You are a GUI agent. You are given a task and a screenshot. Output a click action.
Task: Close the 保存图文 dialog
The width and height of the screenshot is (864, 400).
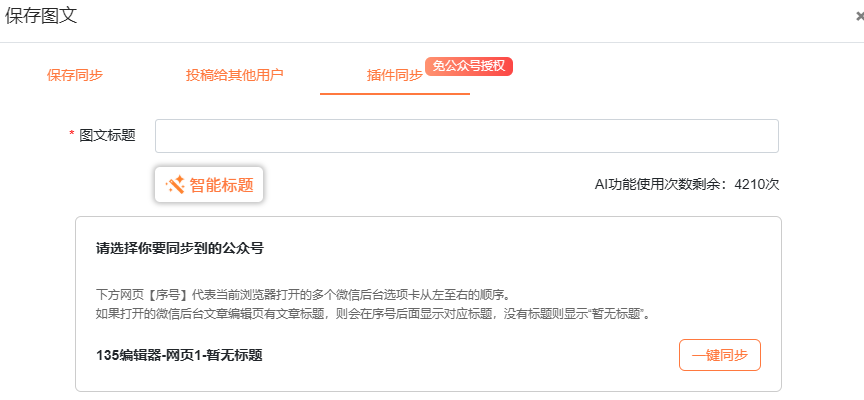point(859,16)
